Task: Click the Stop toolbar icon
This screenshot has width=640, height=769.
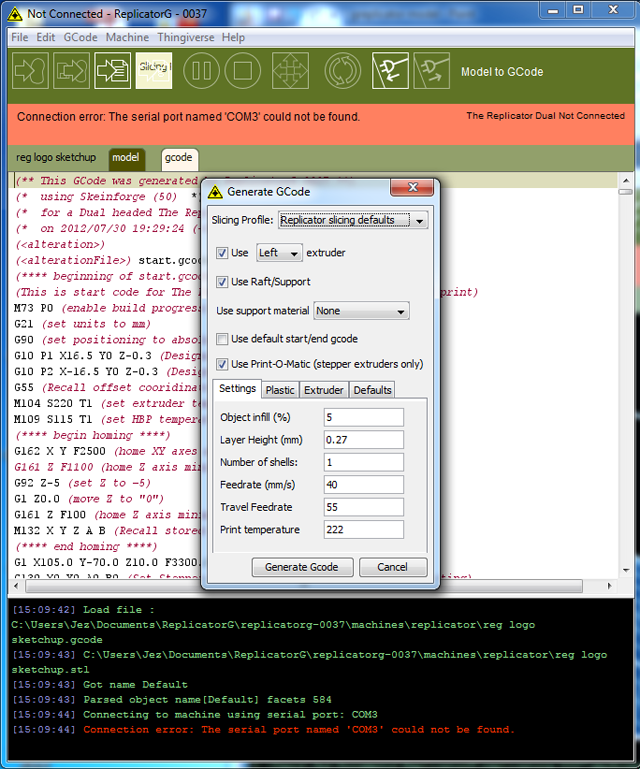Action: tap(242, 71)
